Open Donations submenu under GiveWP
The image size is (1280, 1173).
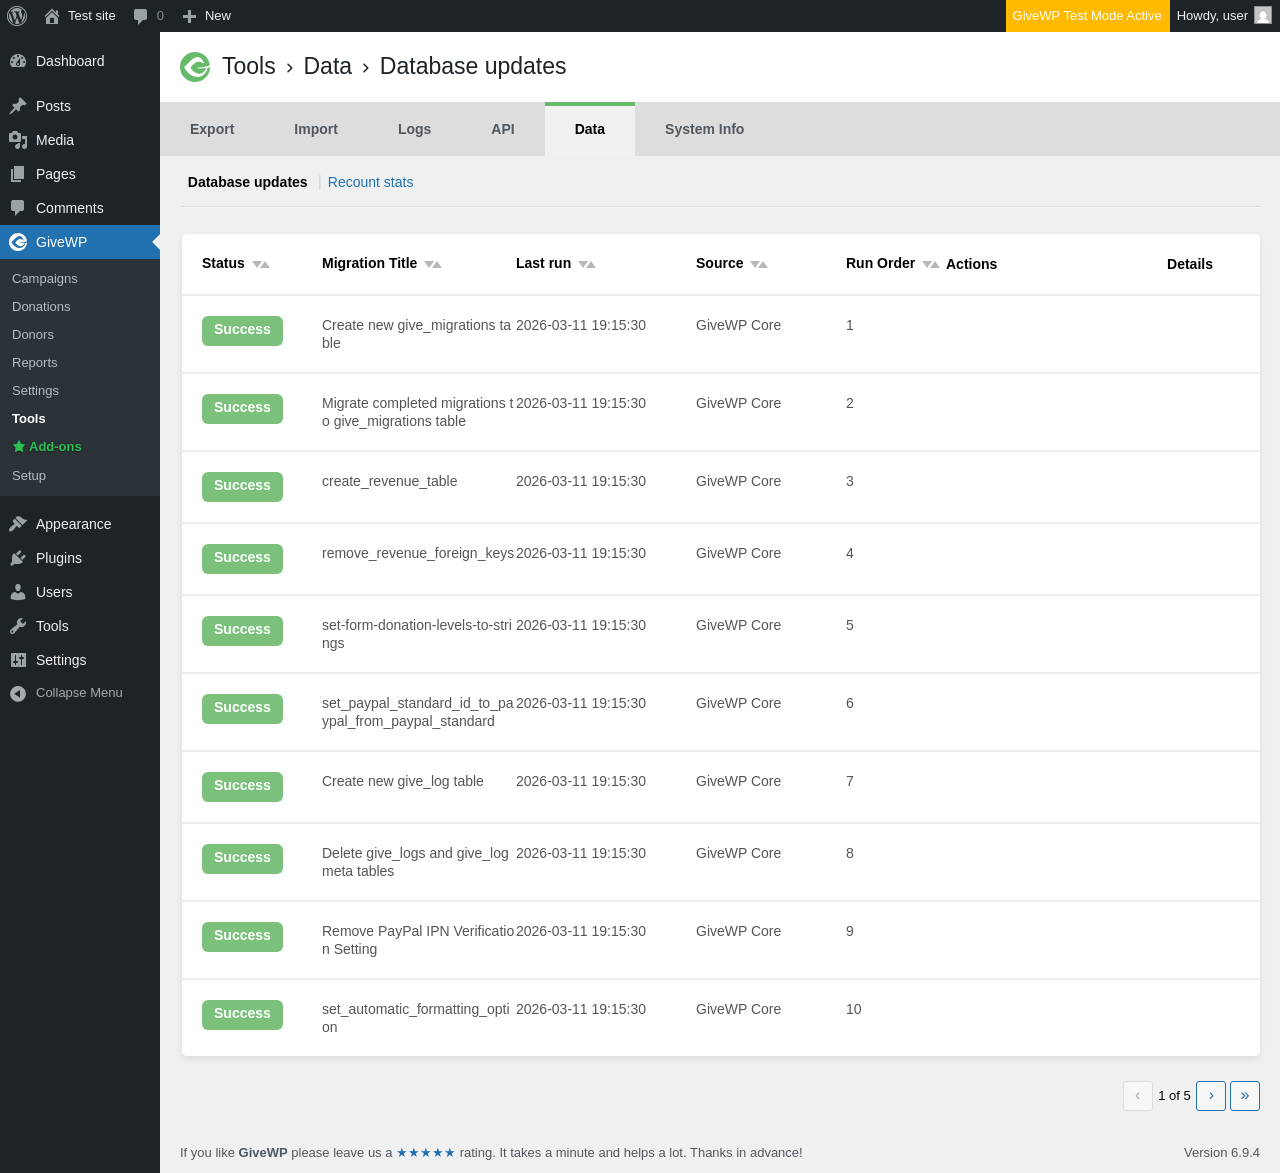(x=41, y=307)
